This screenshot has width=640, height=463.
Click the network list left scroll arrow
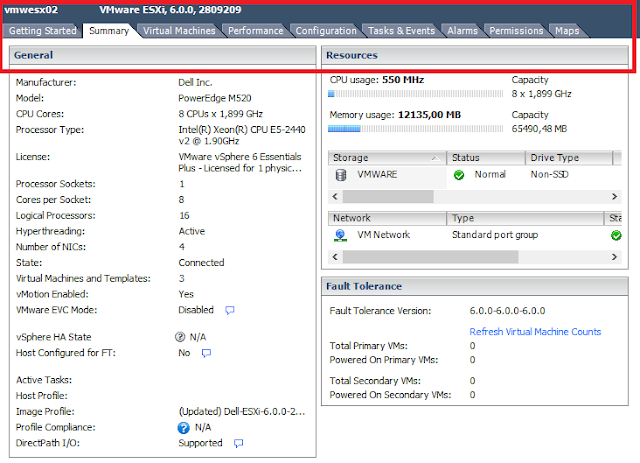click(x=335, y=257)
